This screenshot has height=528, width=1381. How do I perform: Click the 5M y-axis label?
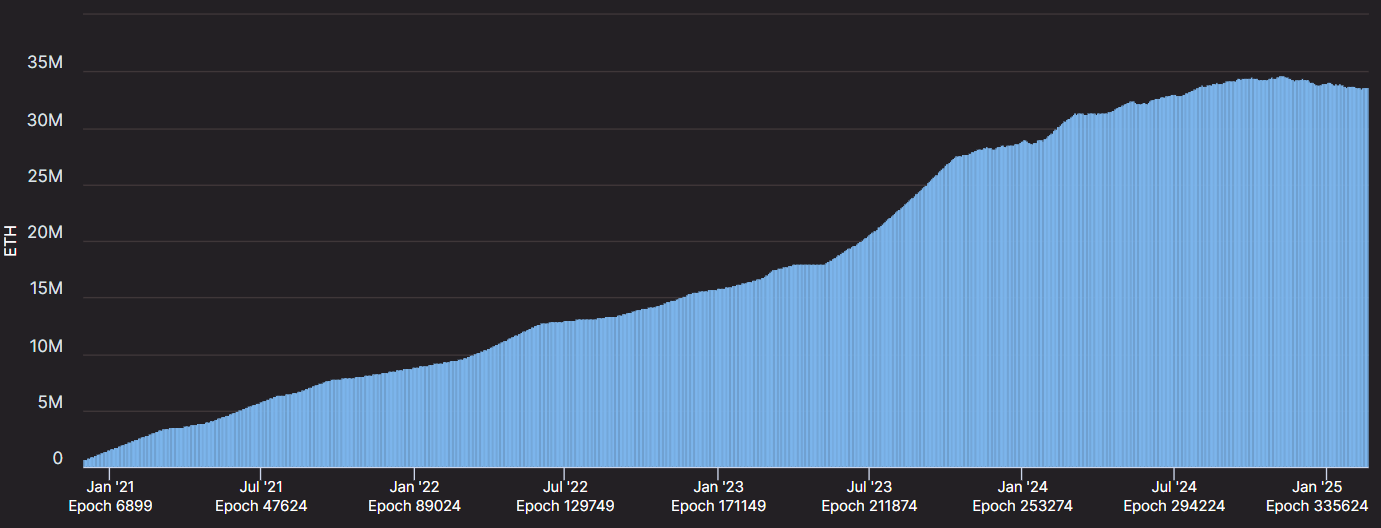click(x=51, y=403)
